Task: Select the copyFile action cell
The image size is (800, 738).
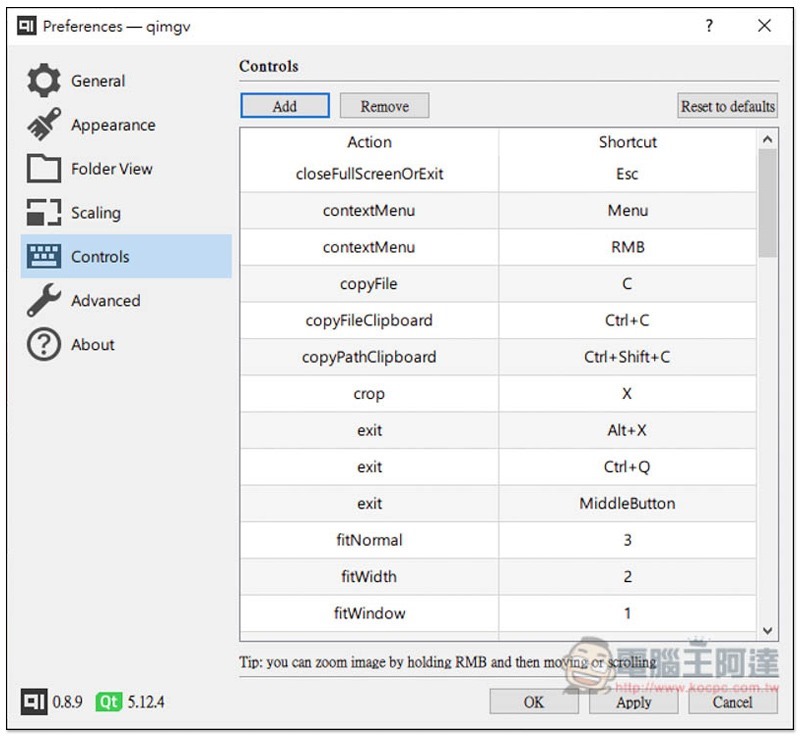Action: tap(369, 284)
